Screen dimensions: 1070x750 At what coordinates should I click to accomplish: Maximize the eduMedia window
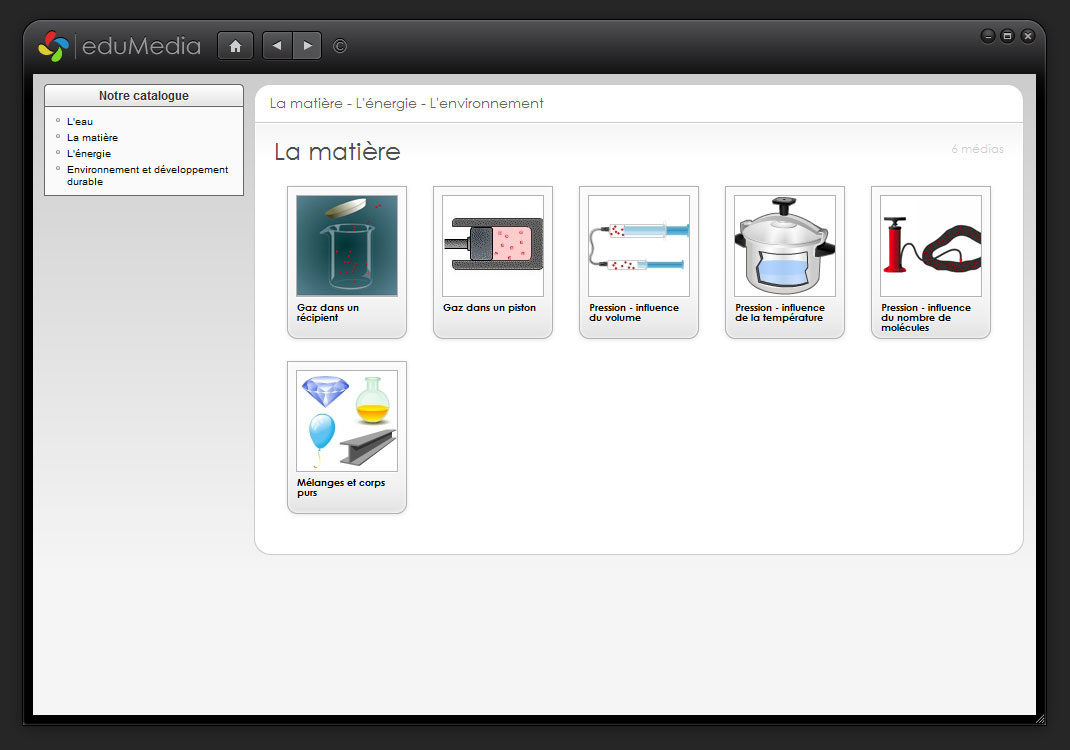[1007, 36]
